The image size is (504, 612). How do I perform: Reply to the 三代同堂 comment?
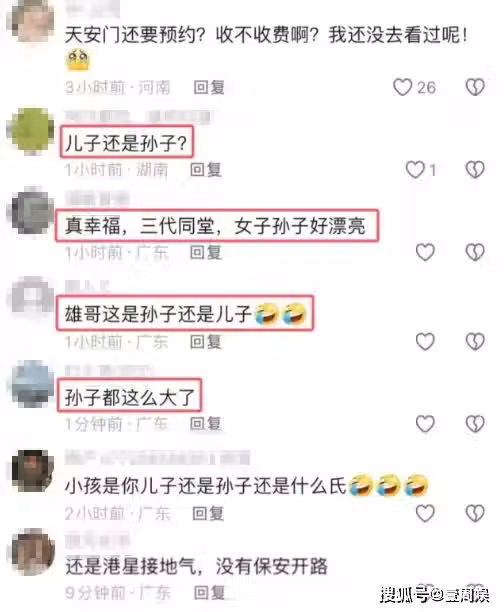[206, 252]
